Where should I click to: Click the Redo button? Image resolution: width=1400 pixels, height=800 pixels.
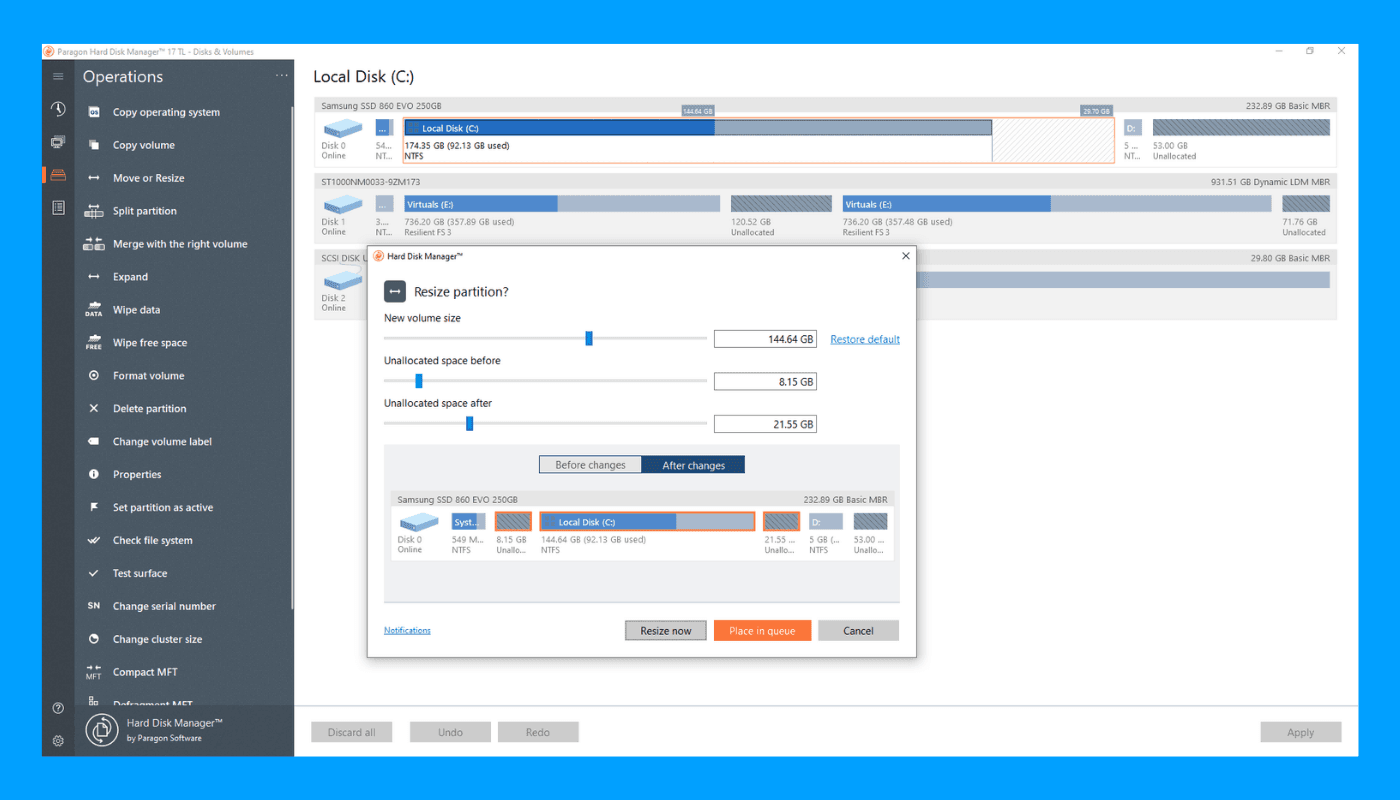tap(538, 732)
